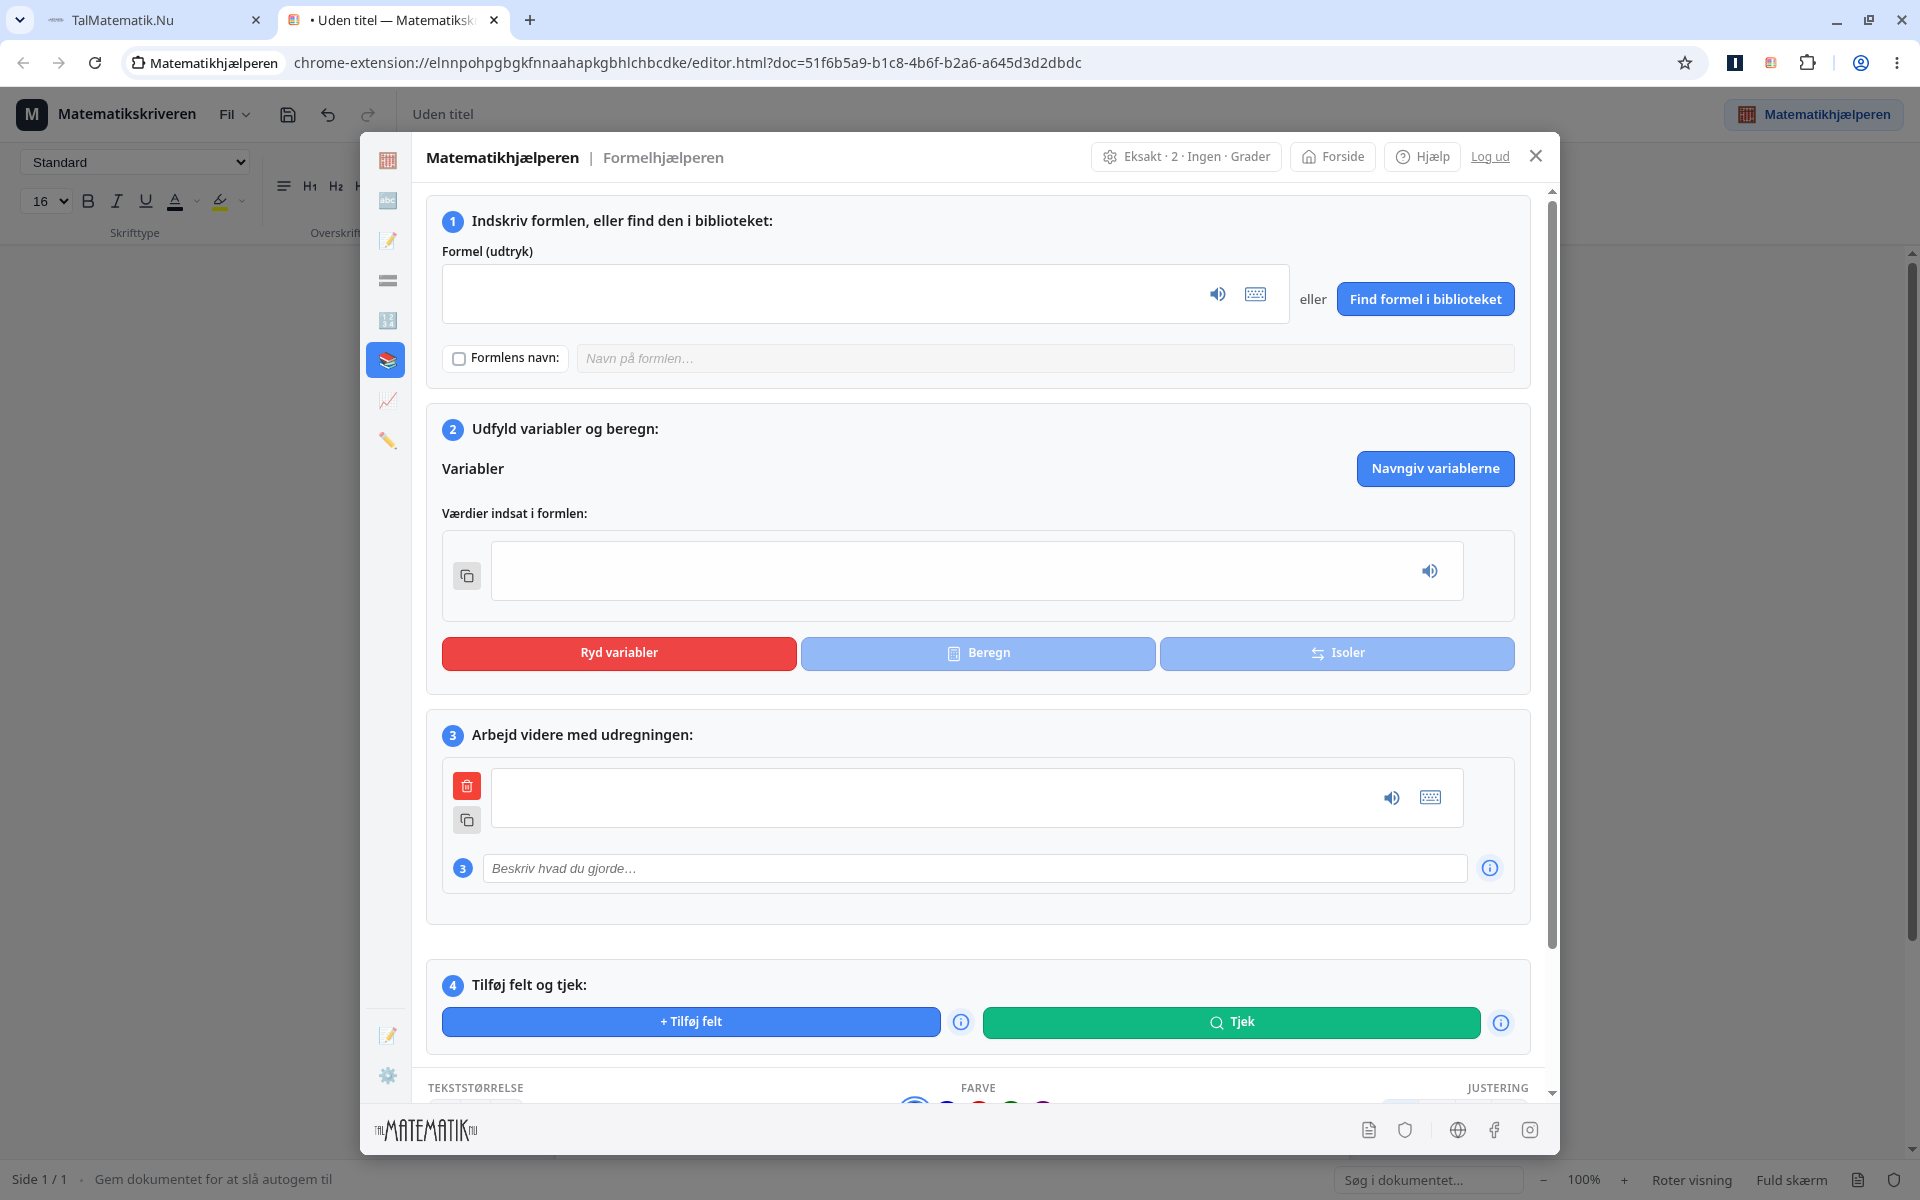Enable the Formlens navn checkbox
The image size is (1920, 1200).
point(459,359)
